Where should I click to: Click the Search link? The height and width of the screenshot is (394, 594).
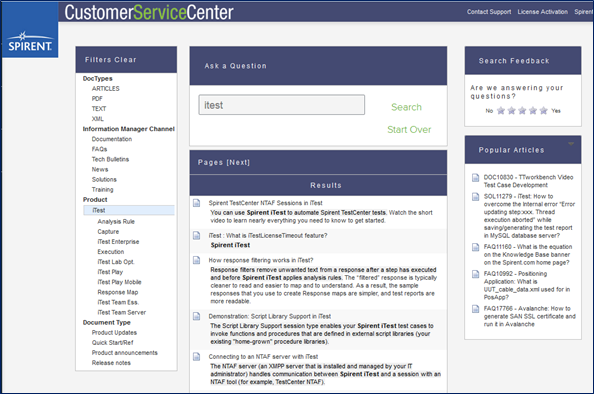point(406,107)
